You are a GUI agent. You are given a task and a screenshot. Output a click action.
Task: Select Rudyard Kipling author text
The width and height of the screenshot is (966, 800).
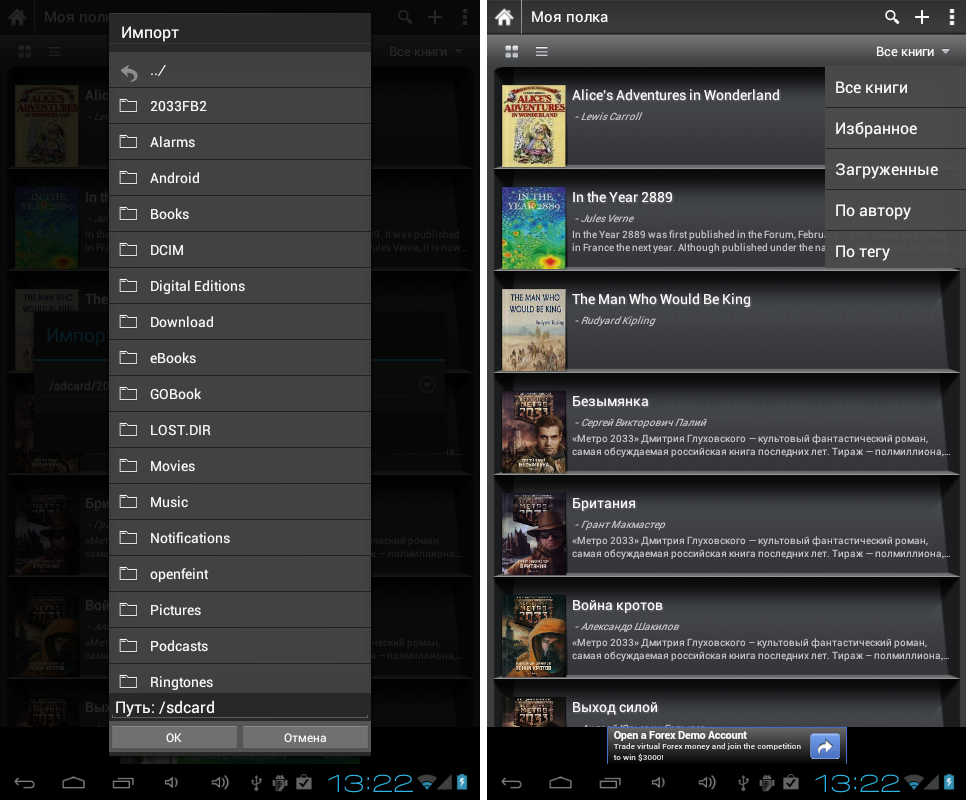(x=618, y=320)
